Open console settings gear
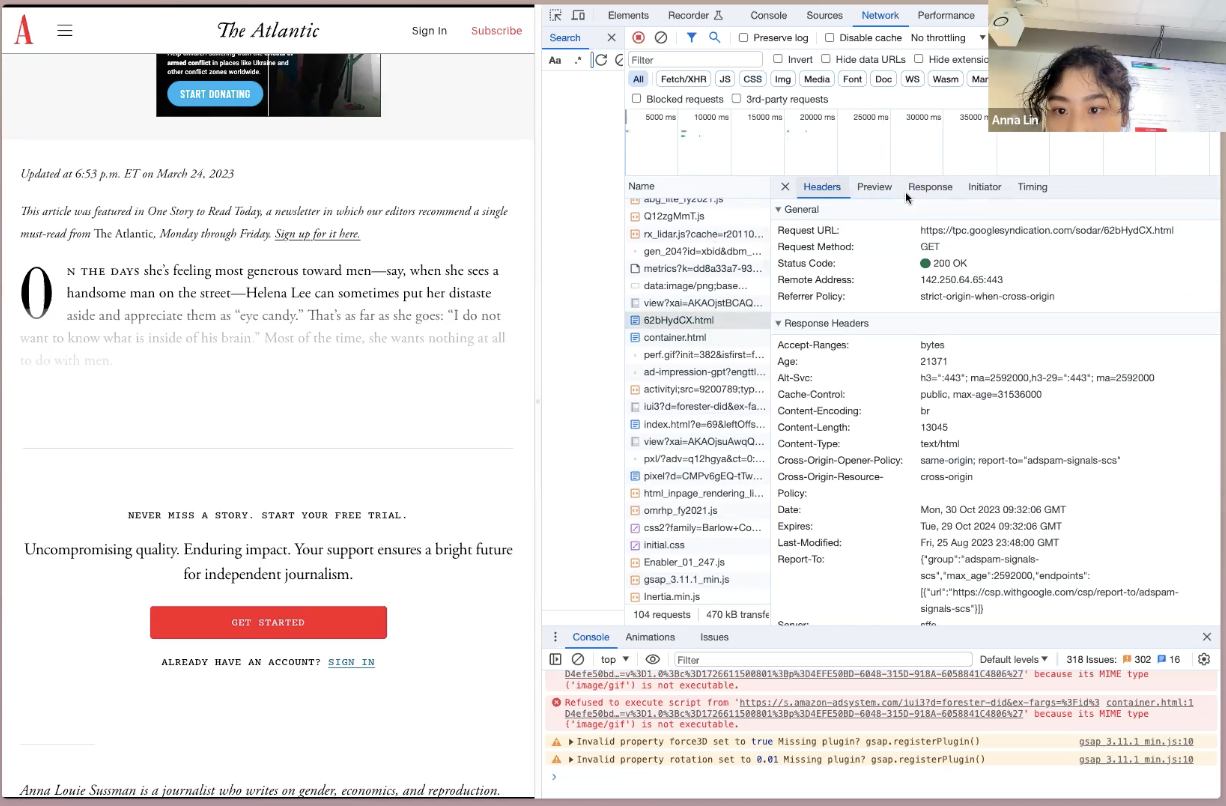Screen dimensions: 1226x806 coord(1204,660)
